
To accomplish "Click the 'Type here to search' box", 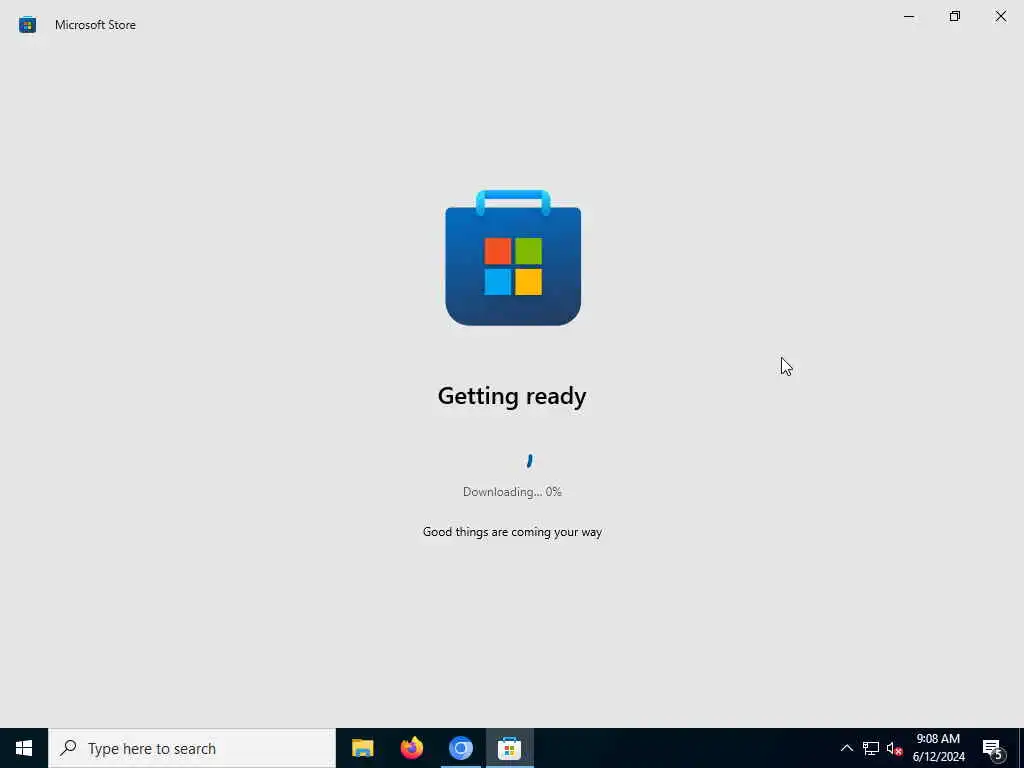I will tap(192, 748).
